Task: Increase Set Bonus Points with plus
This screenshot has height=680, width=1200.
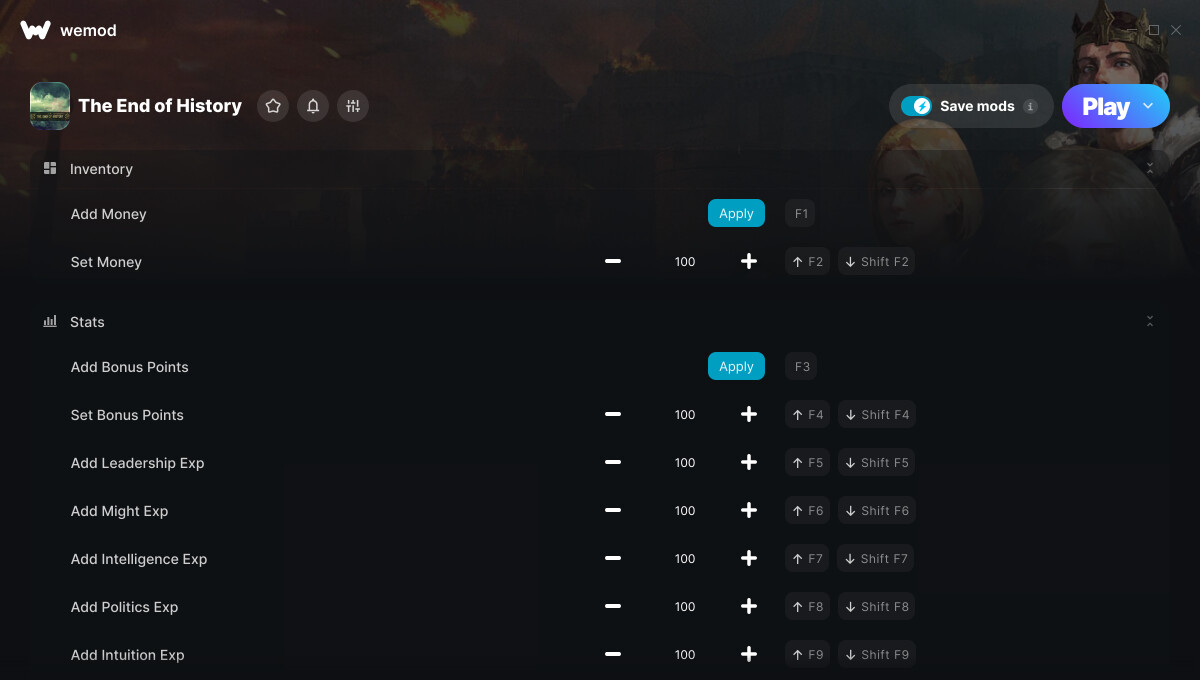Action: 749,414
